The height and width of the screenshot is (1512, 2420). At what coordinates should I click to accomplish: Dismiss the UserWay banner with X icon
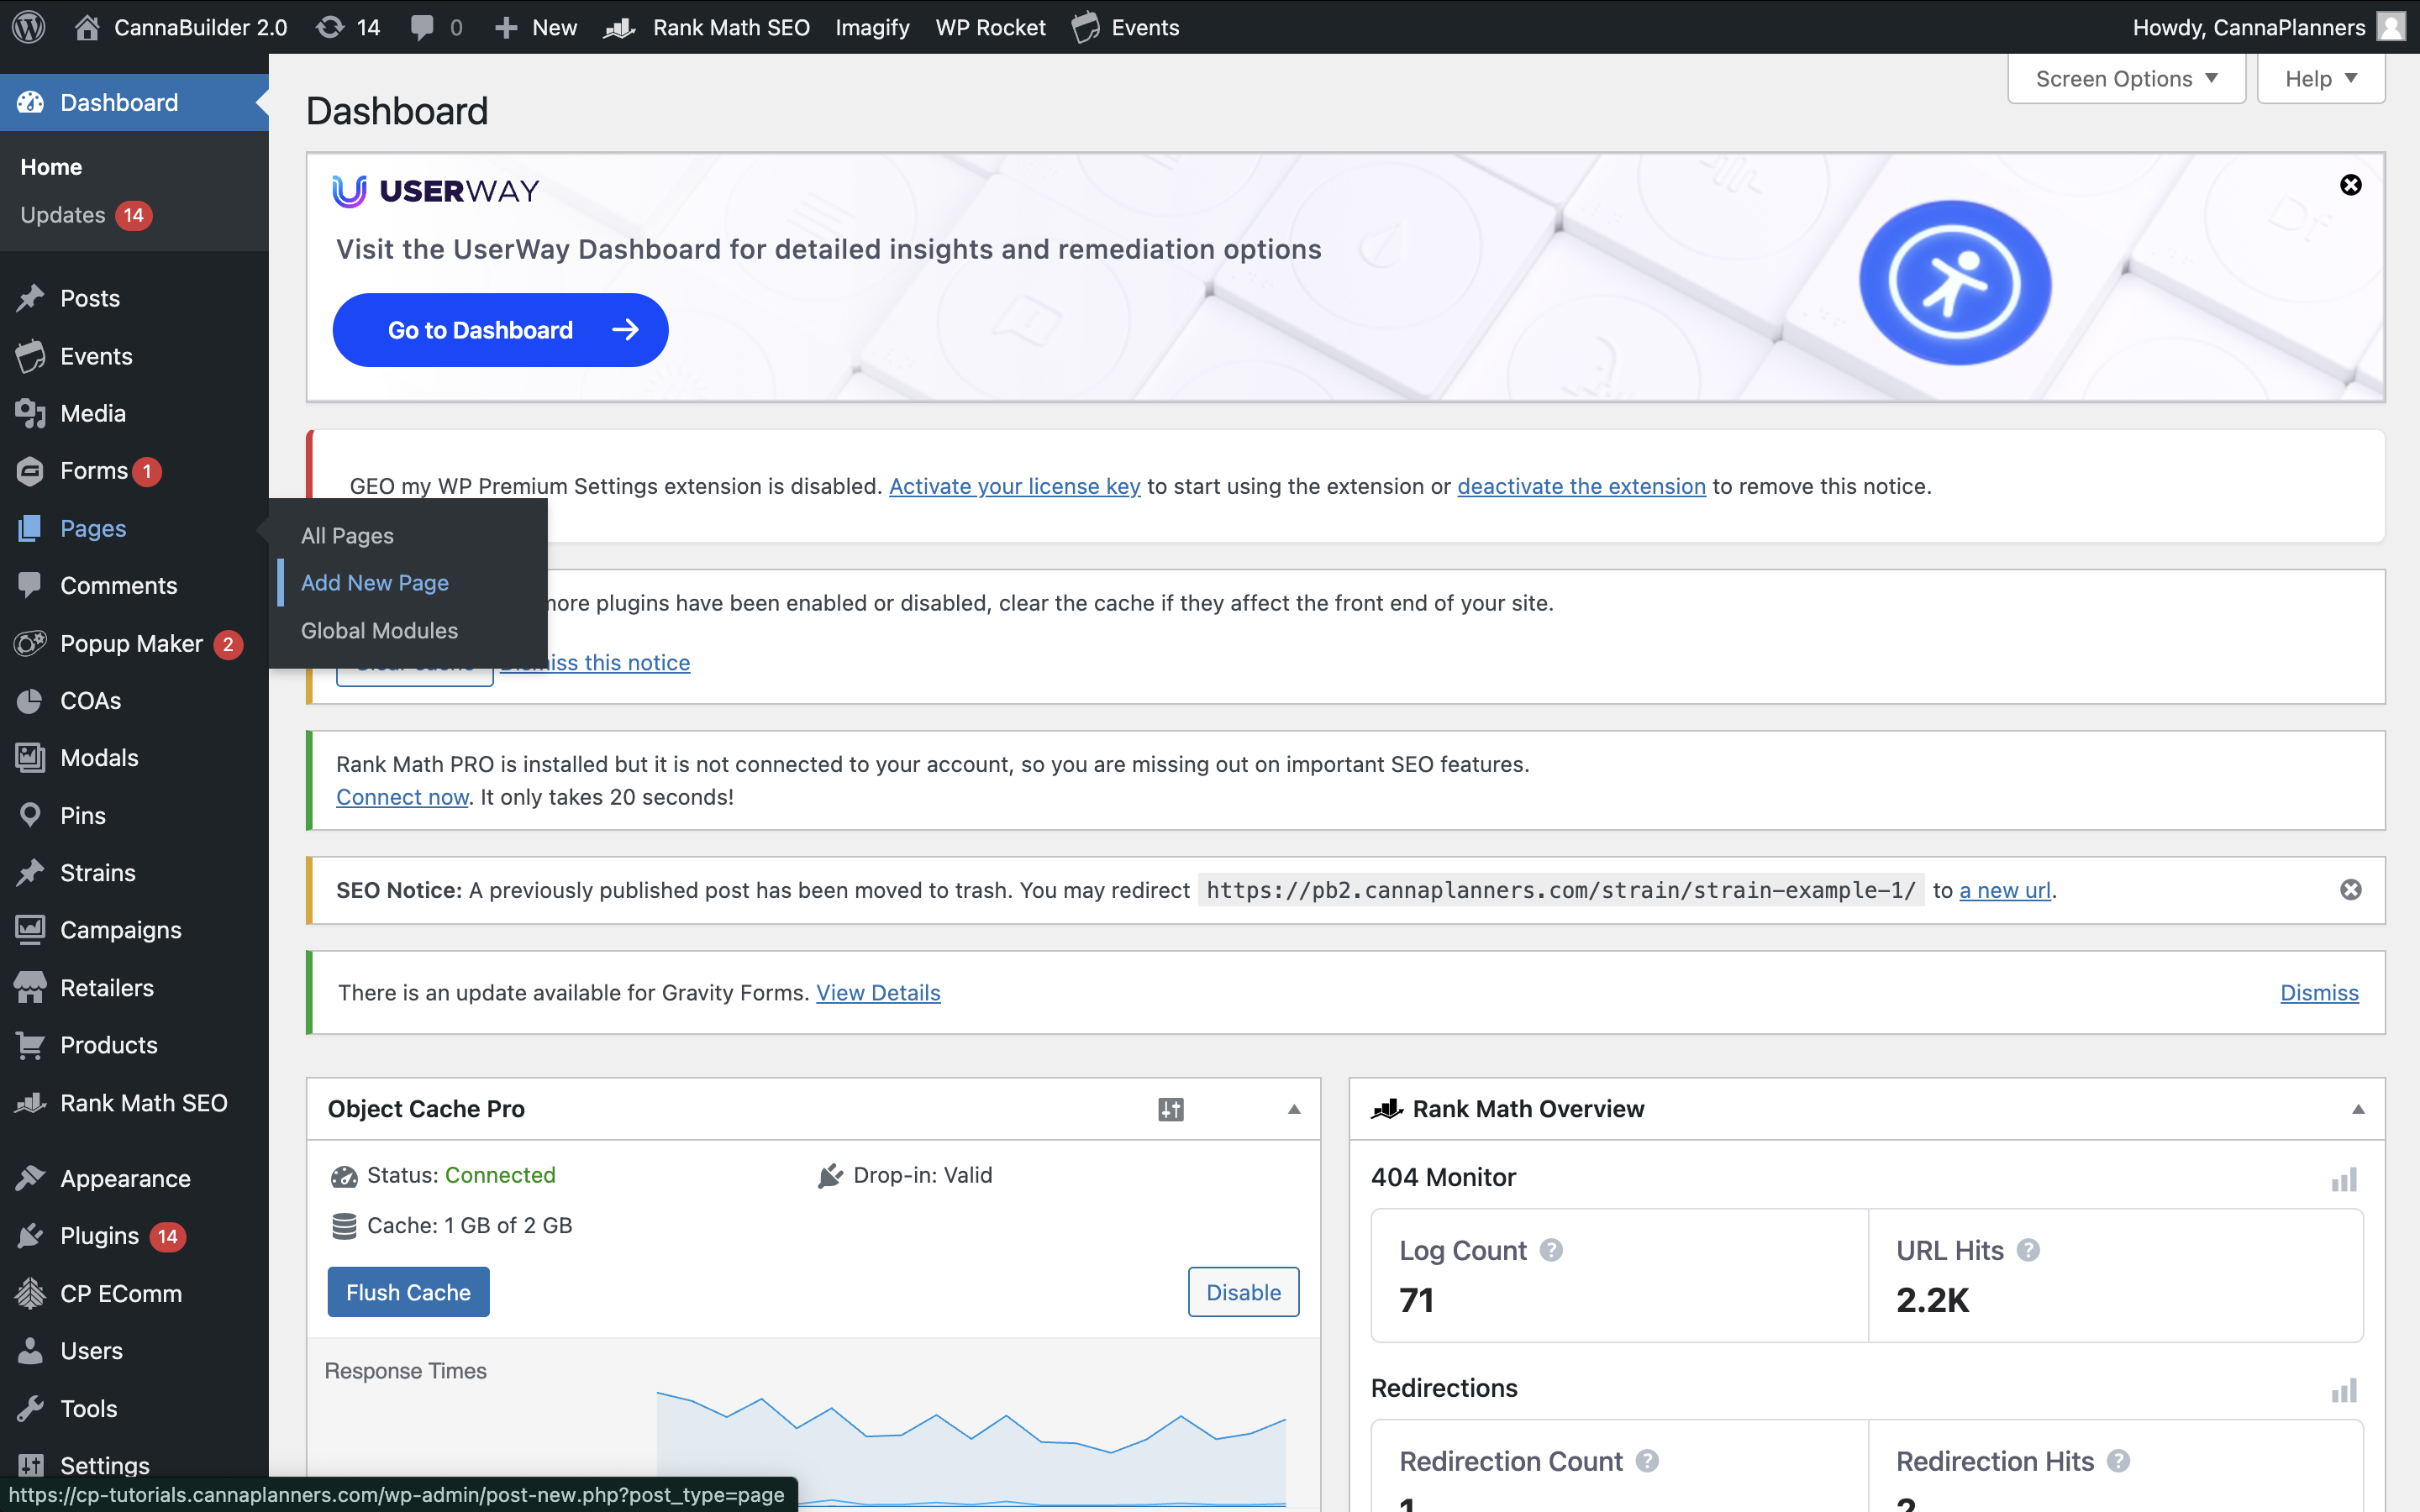click(x=2350, y=185)
